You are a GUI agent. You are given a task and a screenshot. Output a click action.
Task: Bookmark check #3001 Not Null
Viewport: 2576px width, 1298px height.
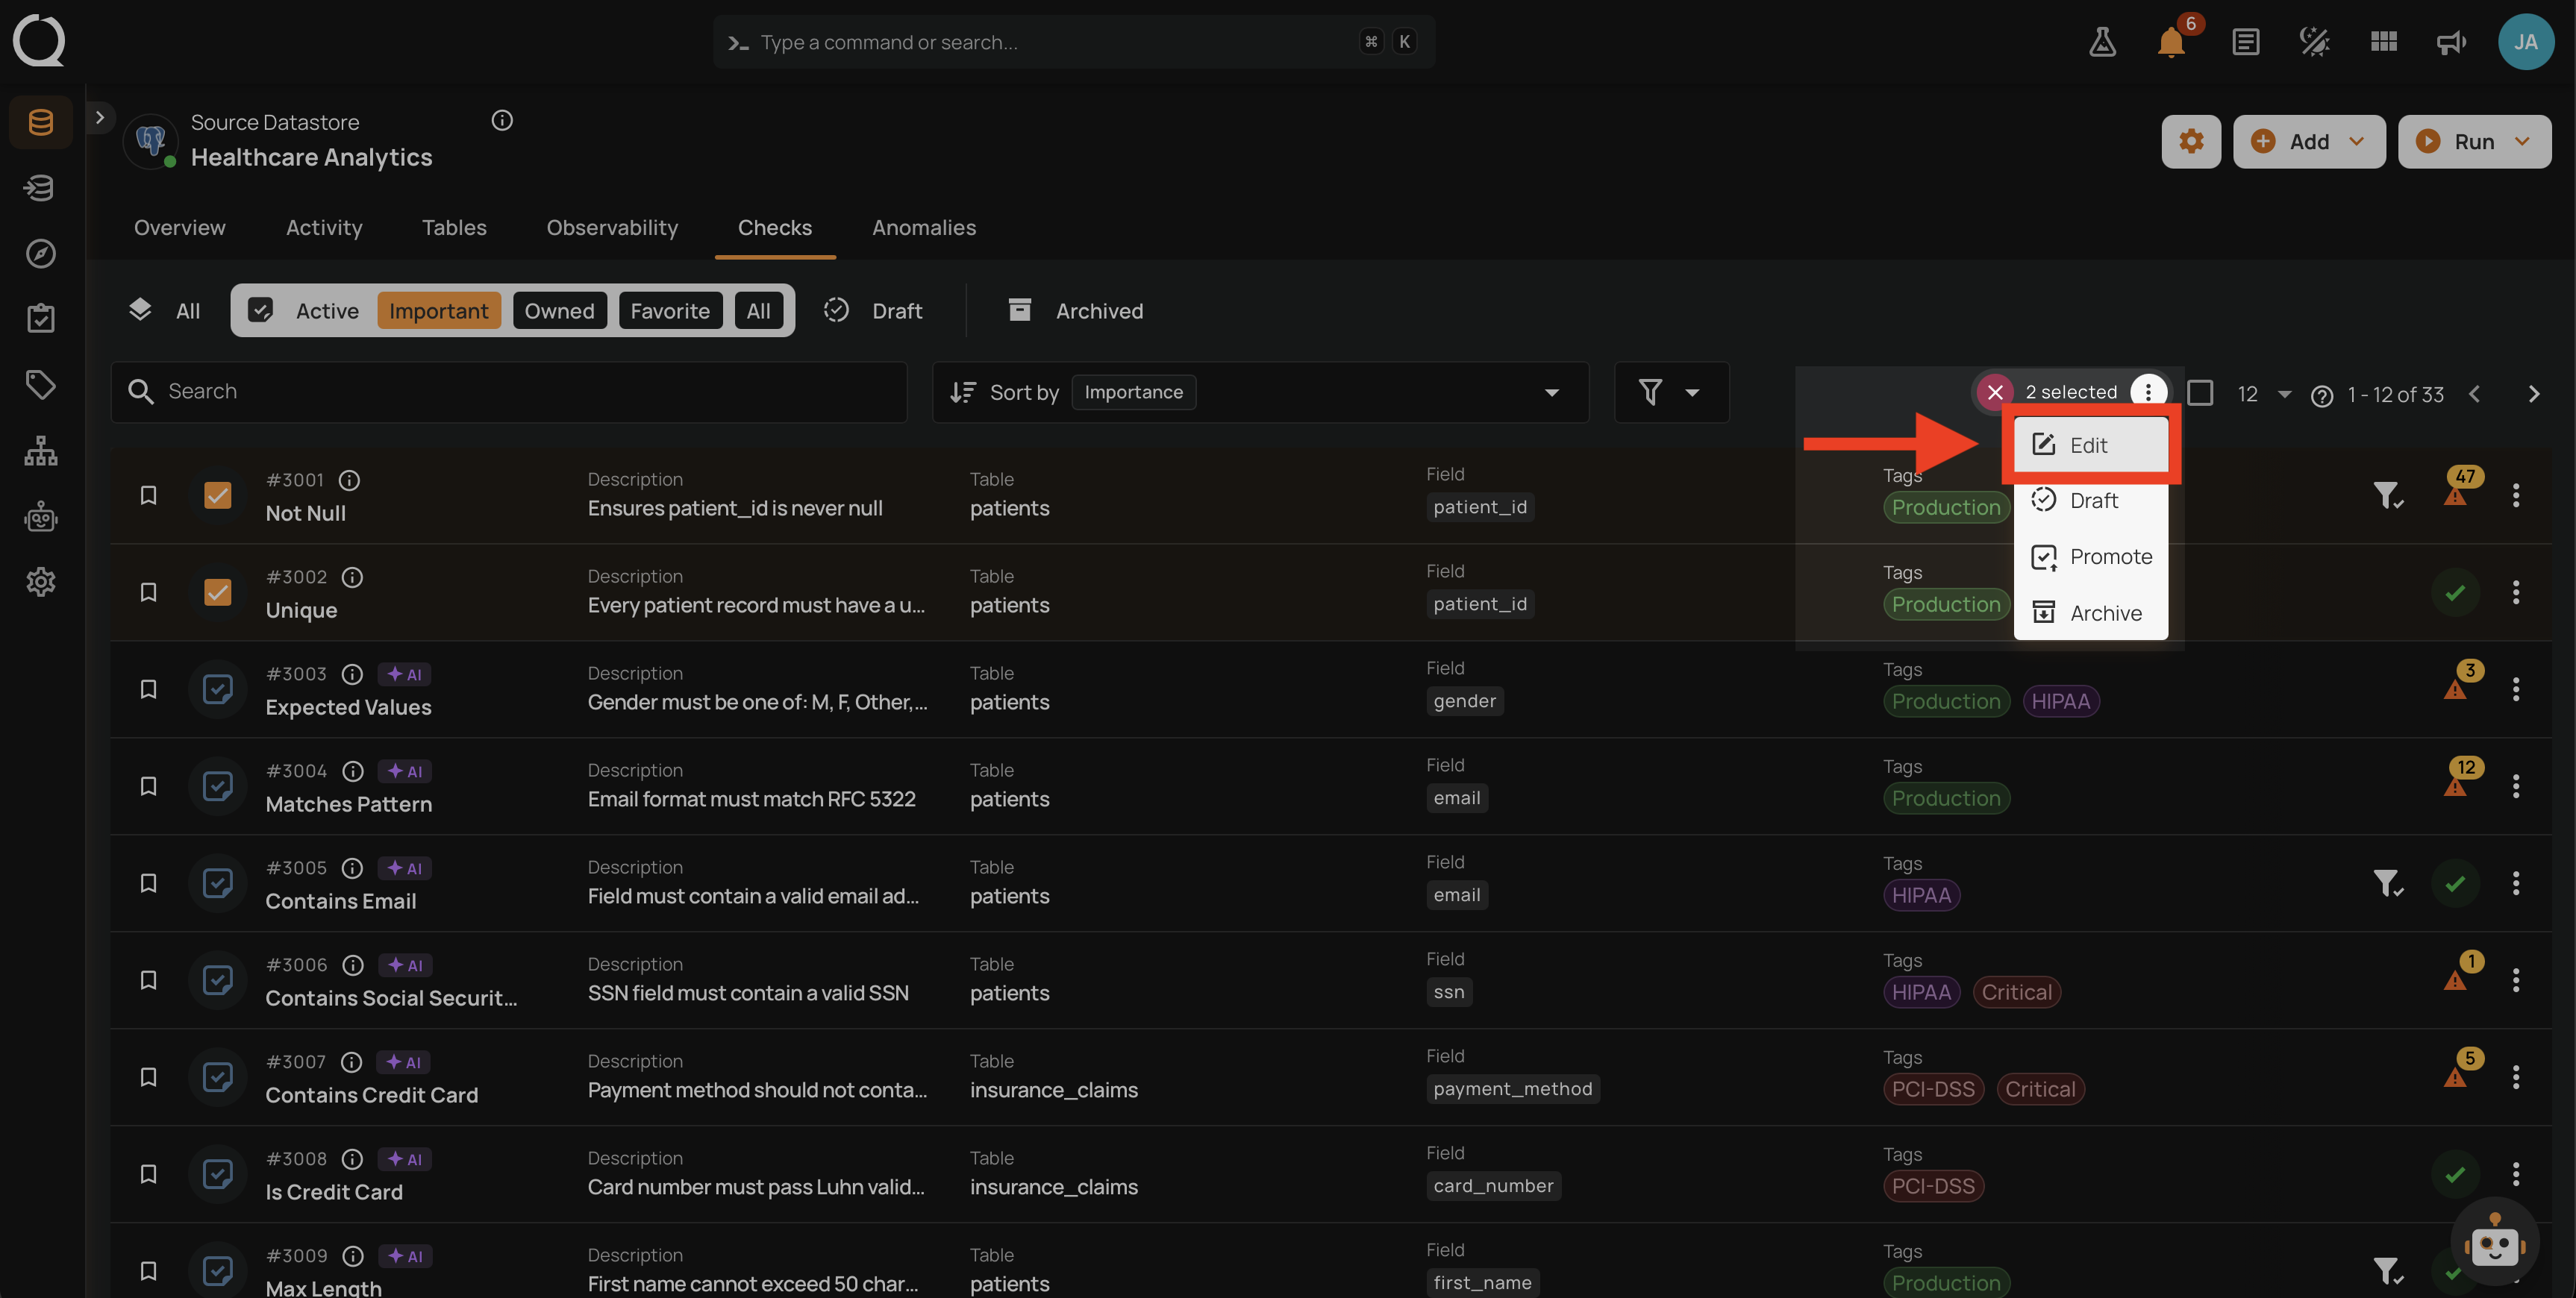tap(148, 495)
